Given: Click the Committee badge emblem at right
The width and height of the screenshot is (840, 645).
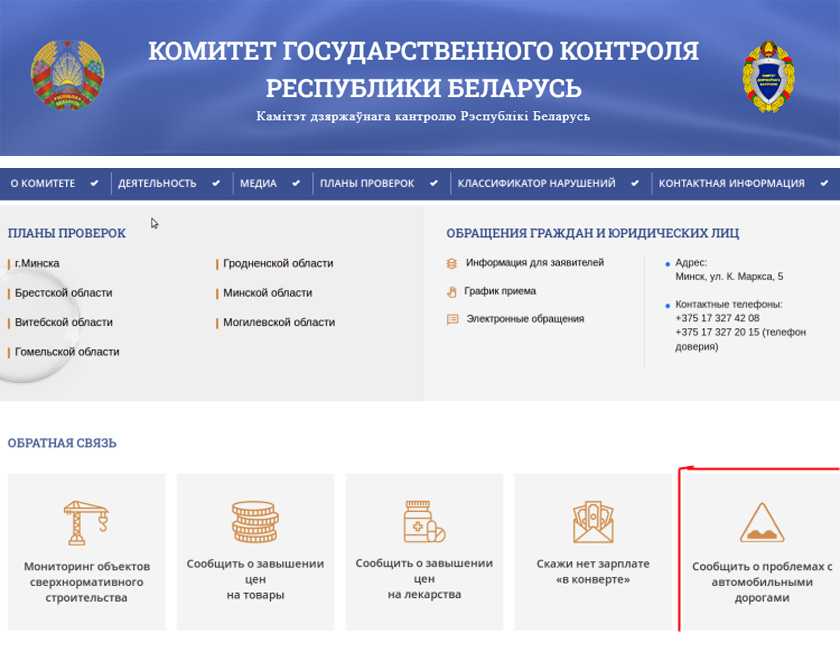Looking at the screenshot, I should 769,77.
